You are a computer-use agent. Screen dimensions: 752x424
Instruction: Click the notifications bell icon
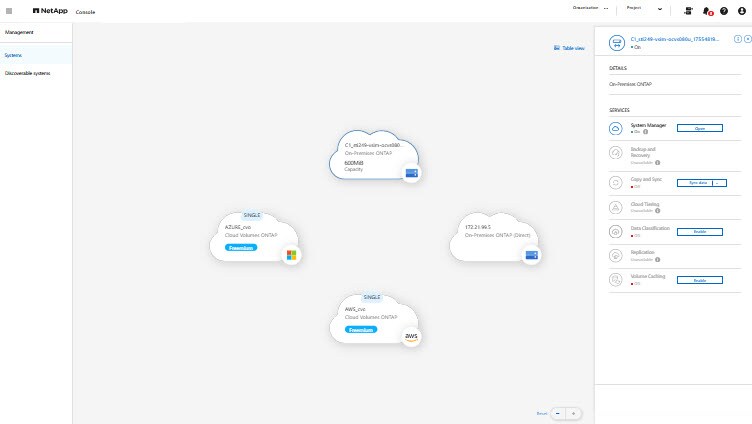708,11
